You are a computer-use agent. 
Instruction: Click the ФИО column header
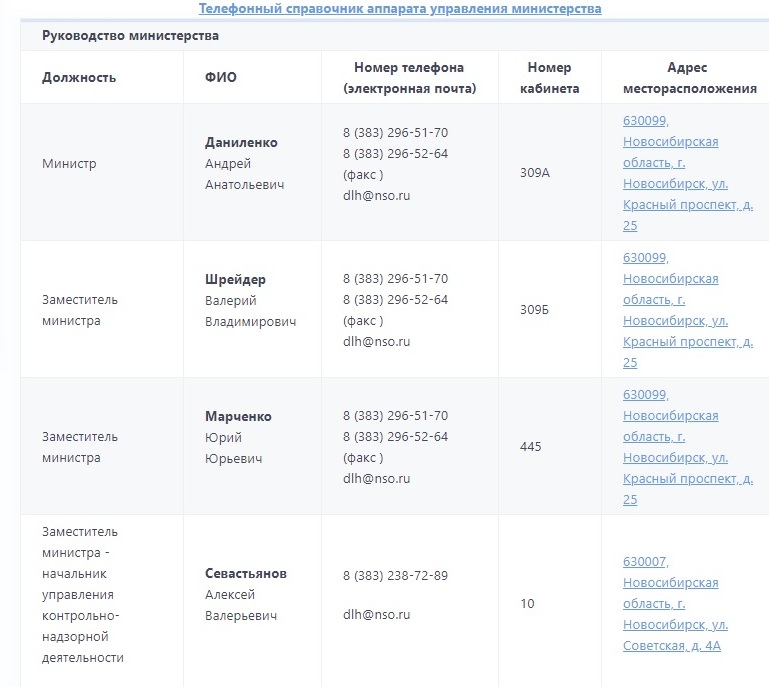click(x=221, y=78)
